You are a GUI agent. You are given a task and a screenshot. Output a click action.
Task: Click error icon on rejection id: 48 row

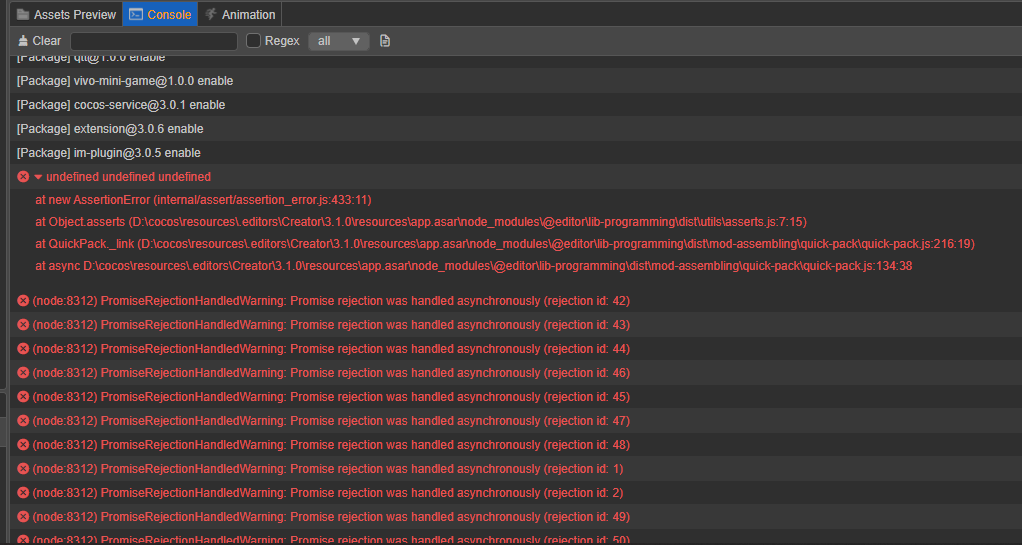(23, 445)
